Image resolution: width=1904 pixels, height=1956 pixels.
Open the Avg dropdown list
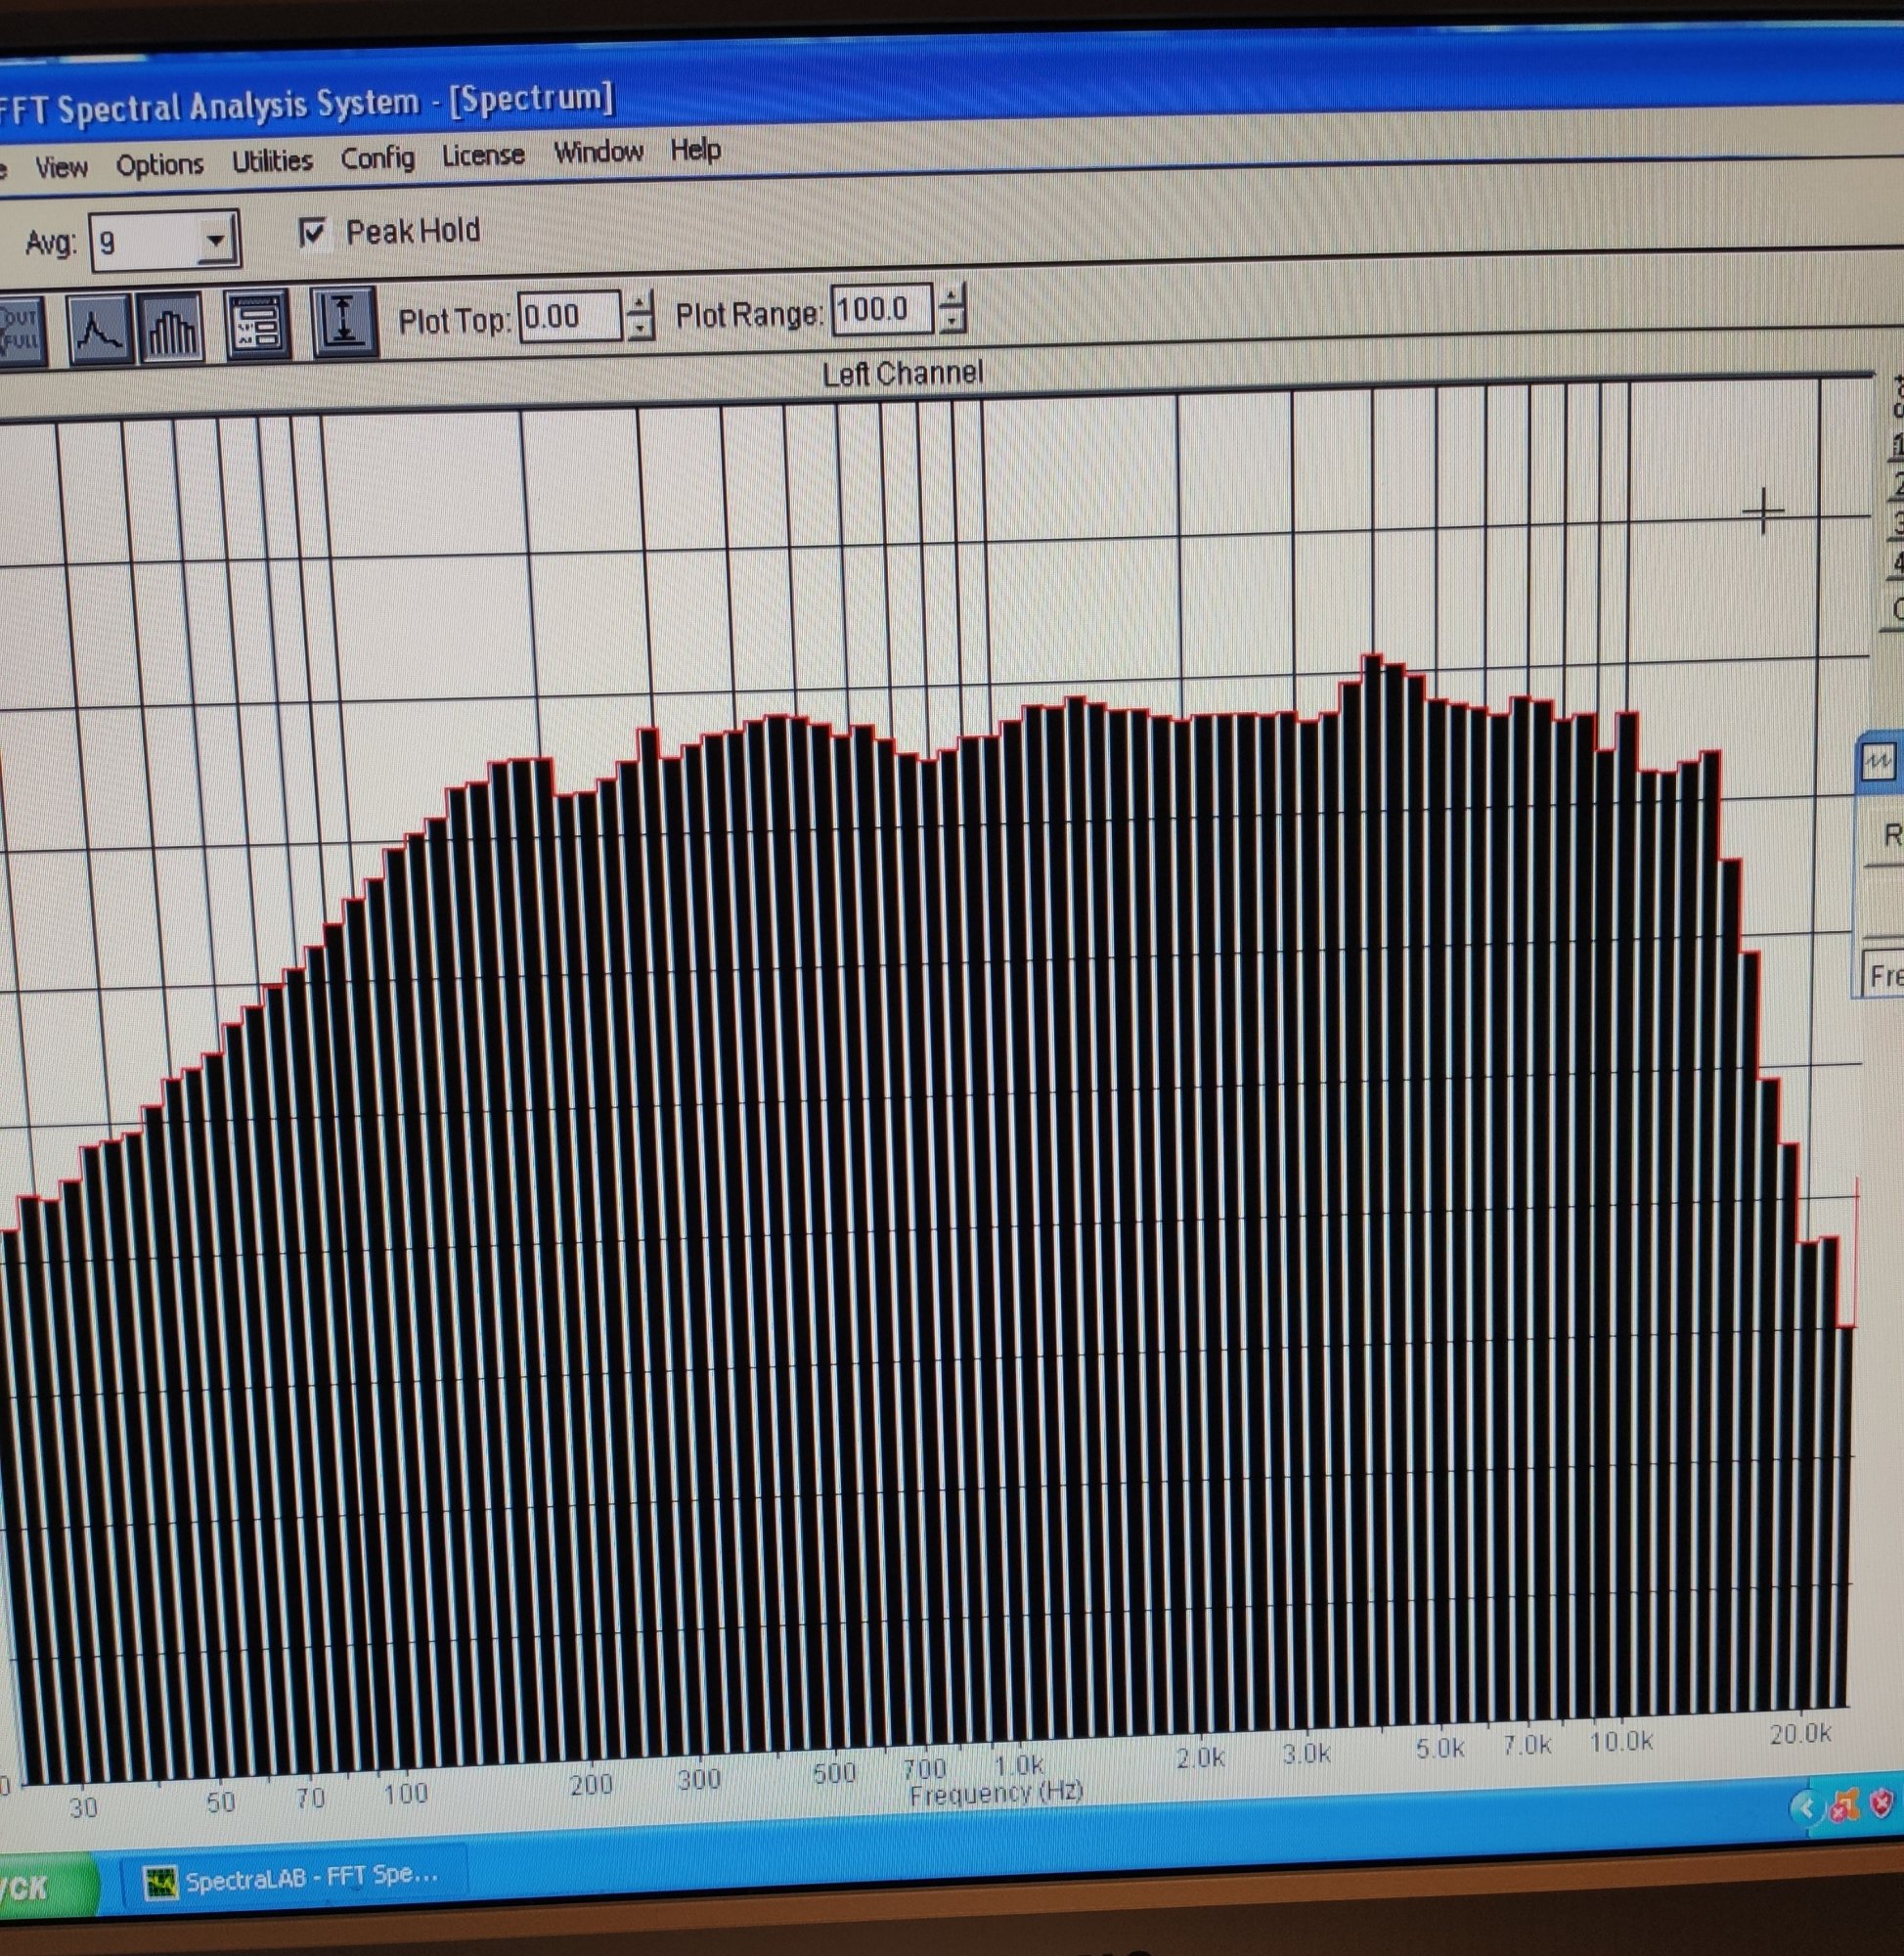point(214,241)
